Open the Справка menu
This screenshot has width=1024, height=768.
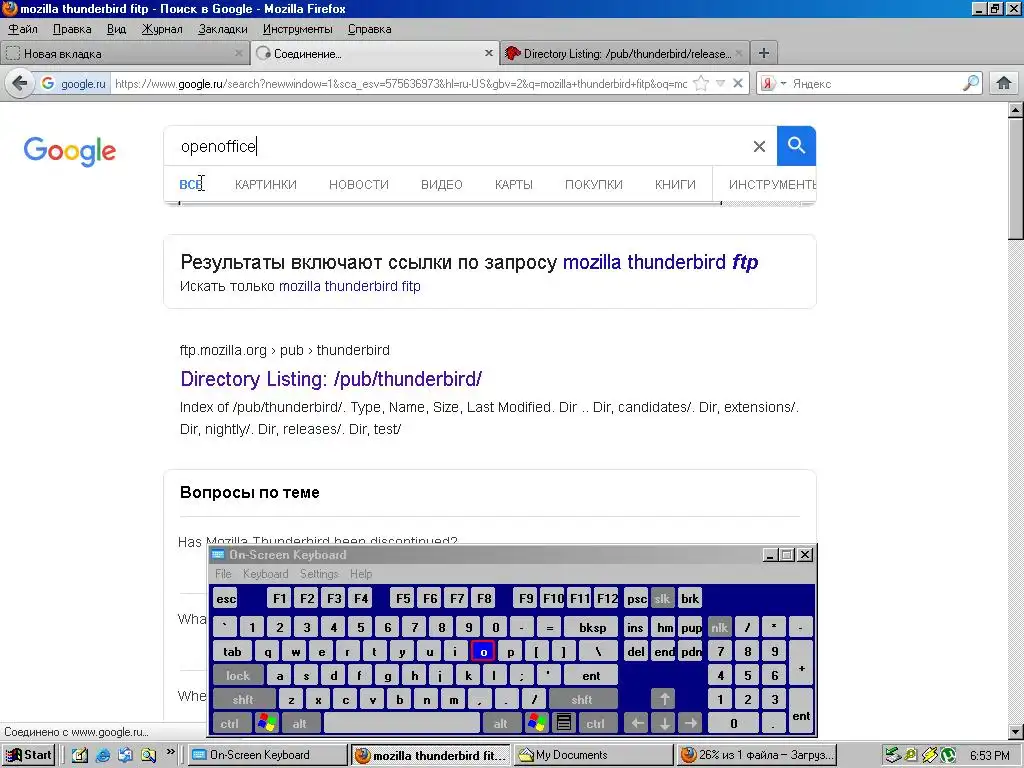point(370,29)
